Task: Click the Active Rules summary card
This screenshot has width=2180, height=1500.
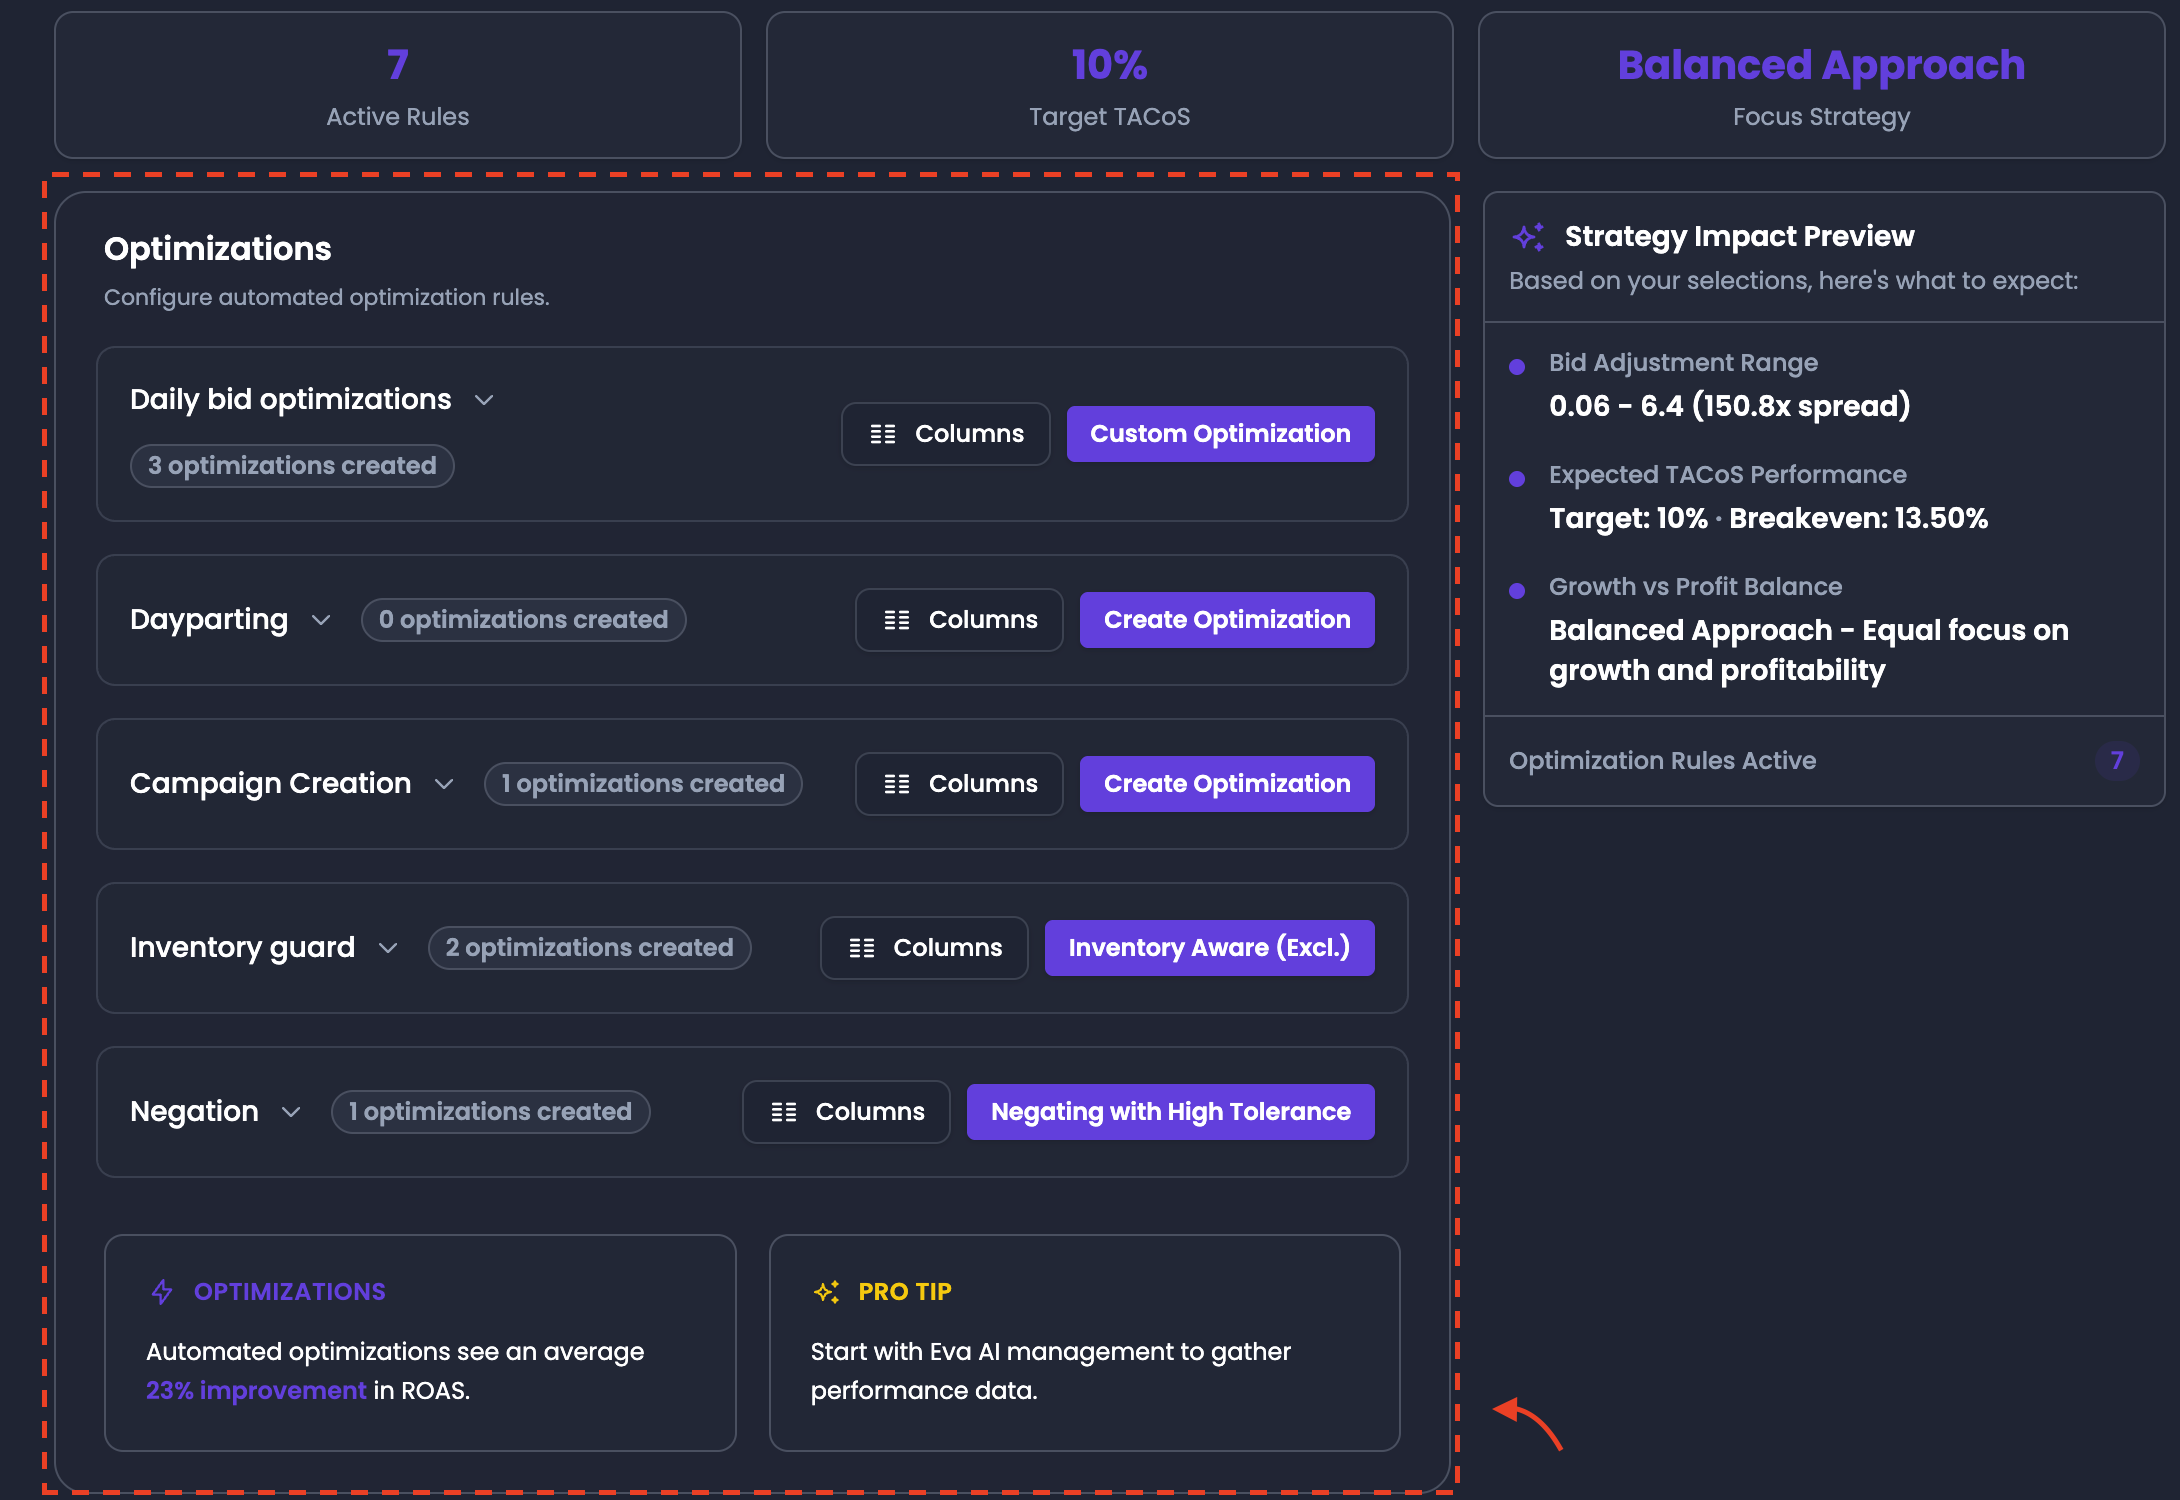Action: coord(398,85)
